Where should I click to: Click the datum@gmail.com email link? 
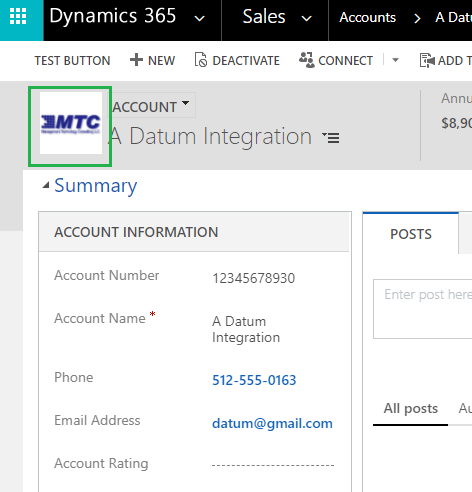pos(272,423)
